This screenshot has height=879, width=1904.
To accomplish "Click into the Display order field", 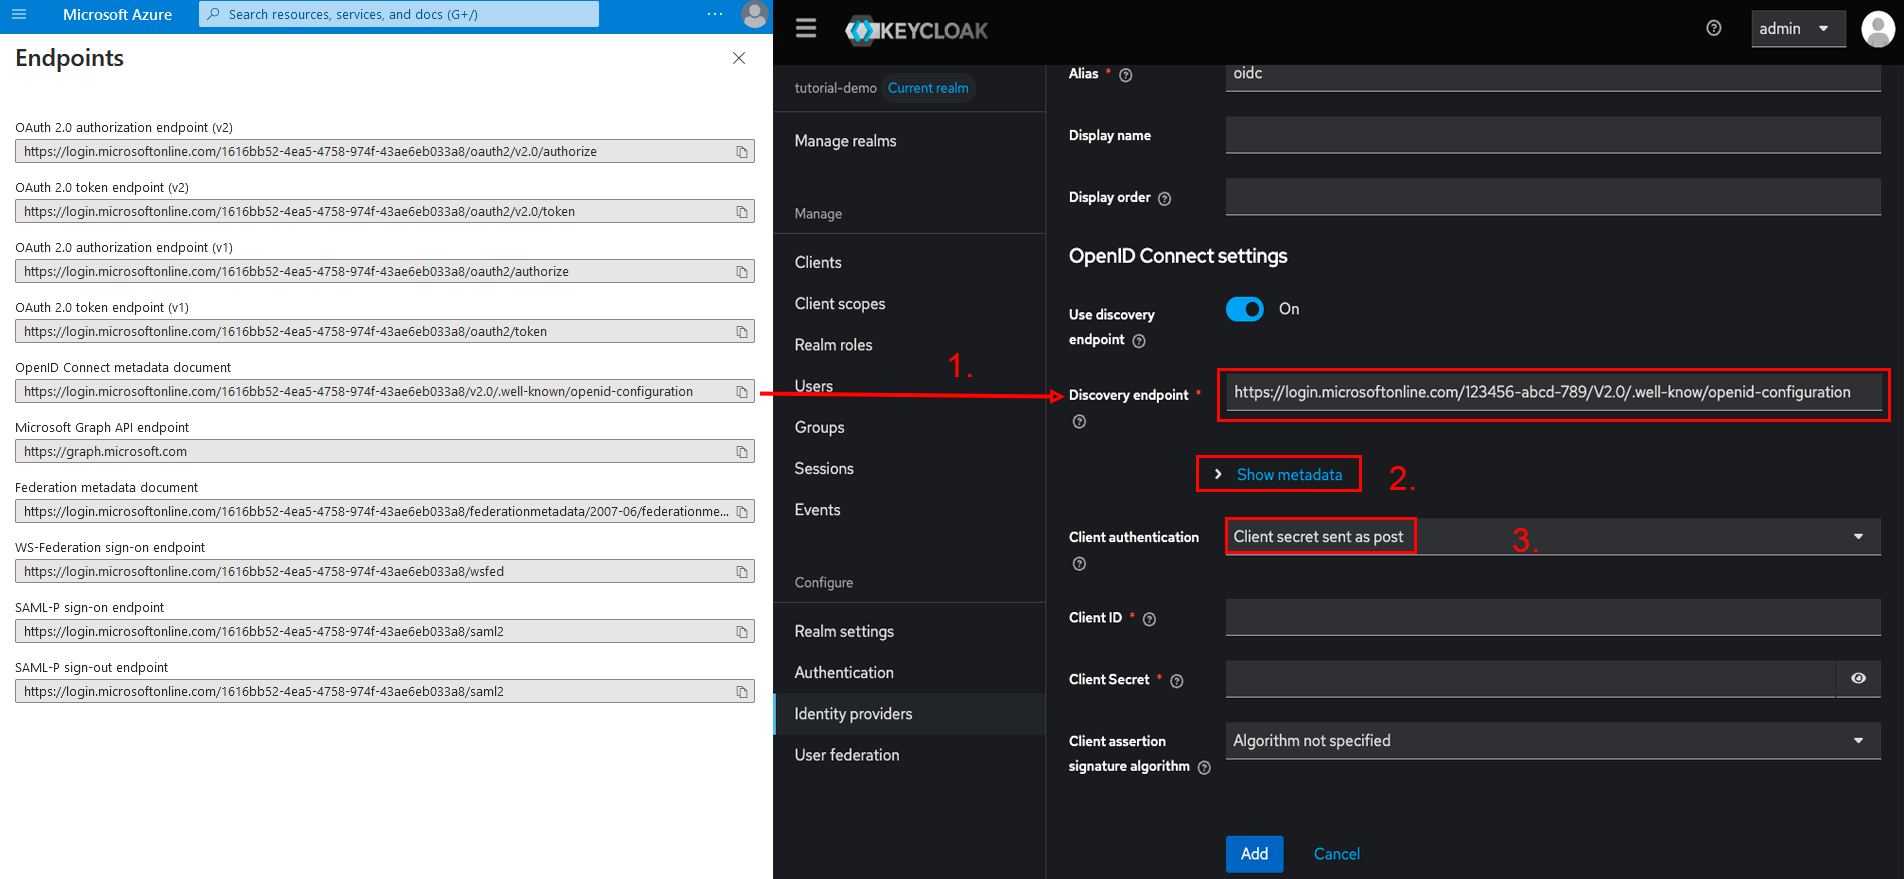I will (x=1553, y=196).
